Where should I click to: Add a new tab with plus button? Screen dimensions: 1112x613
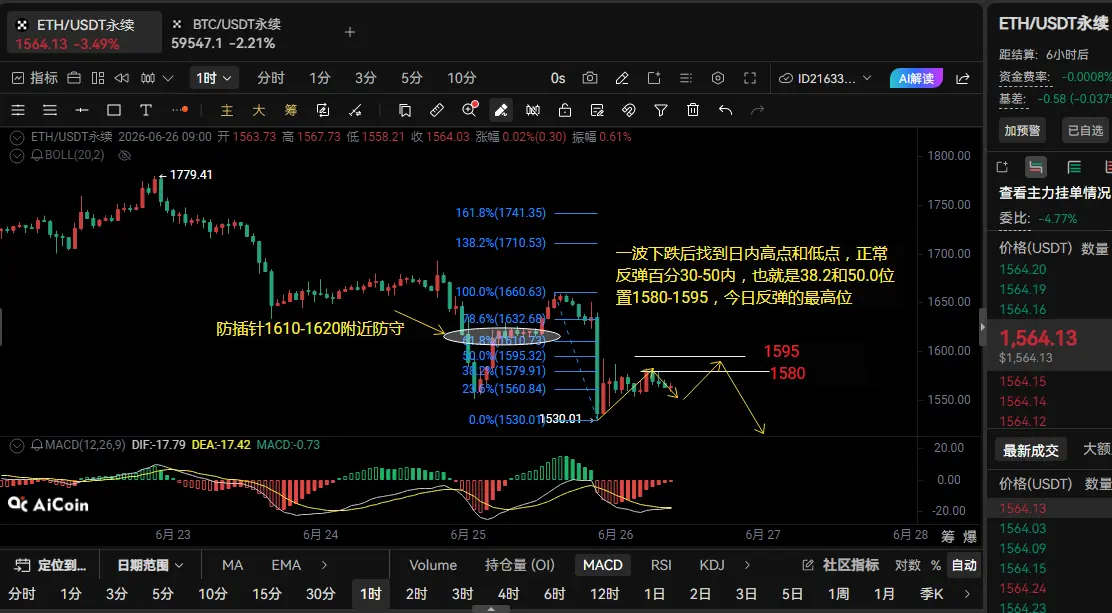coord(349,33)
